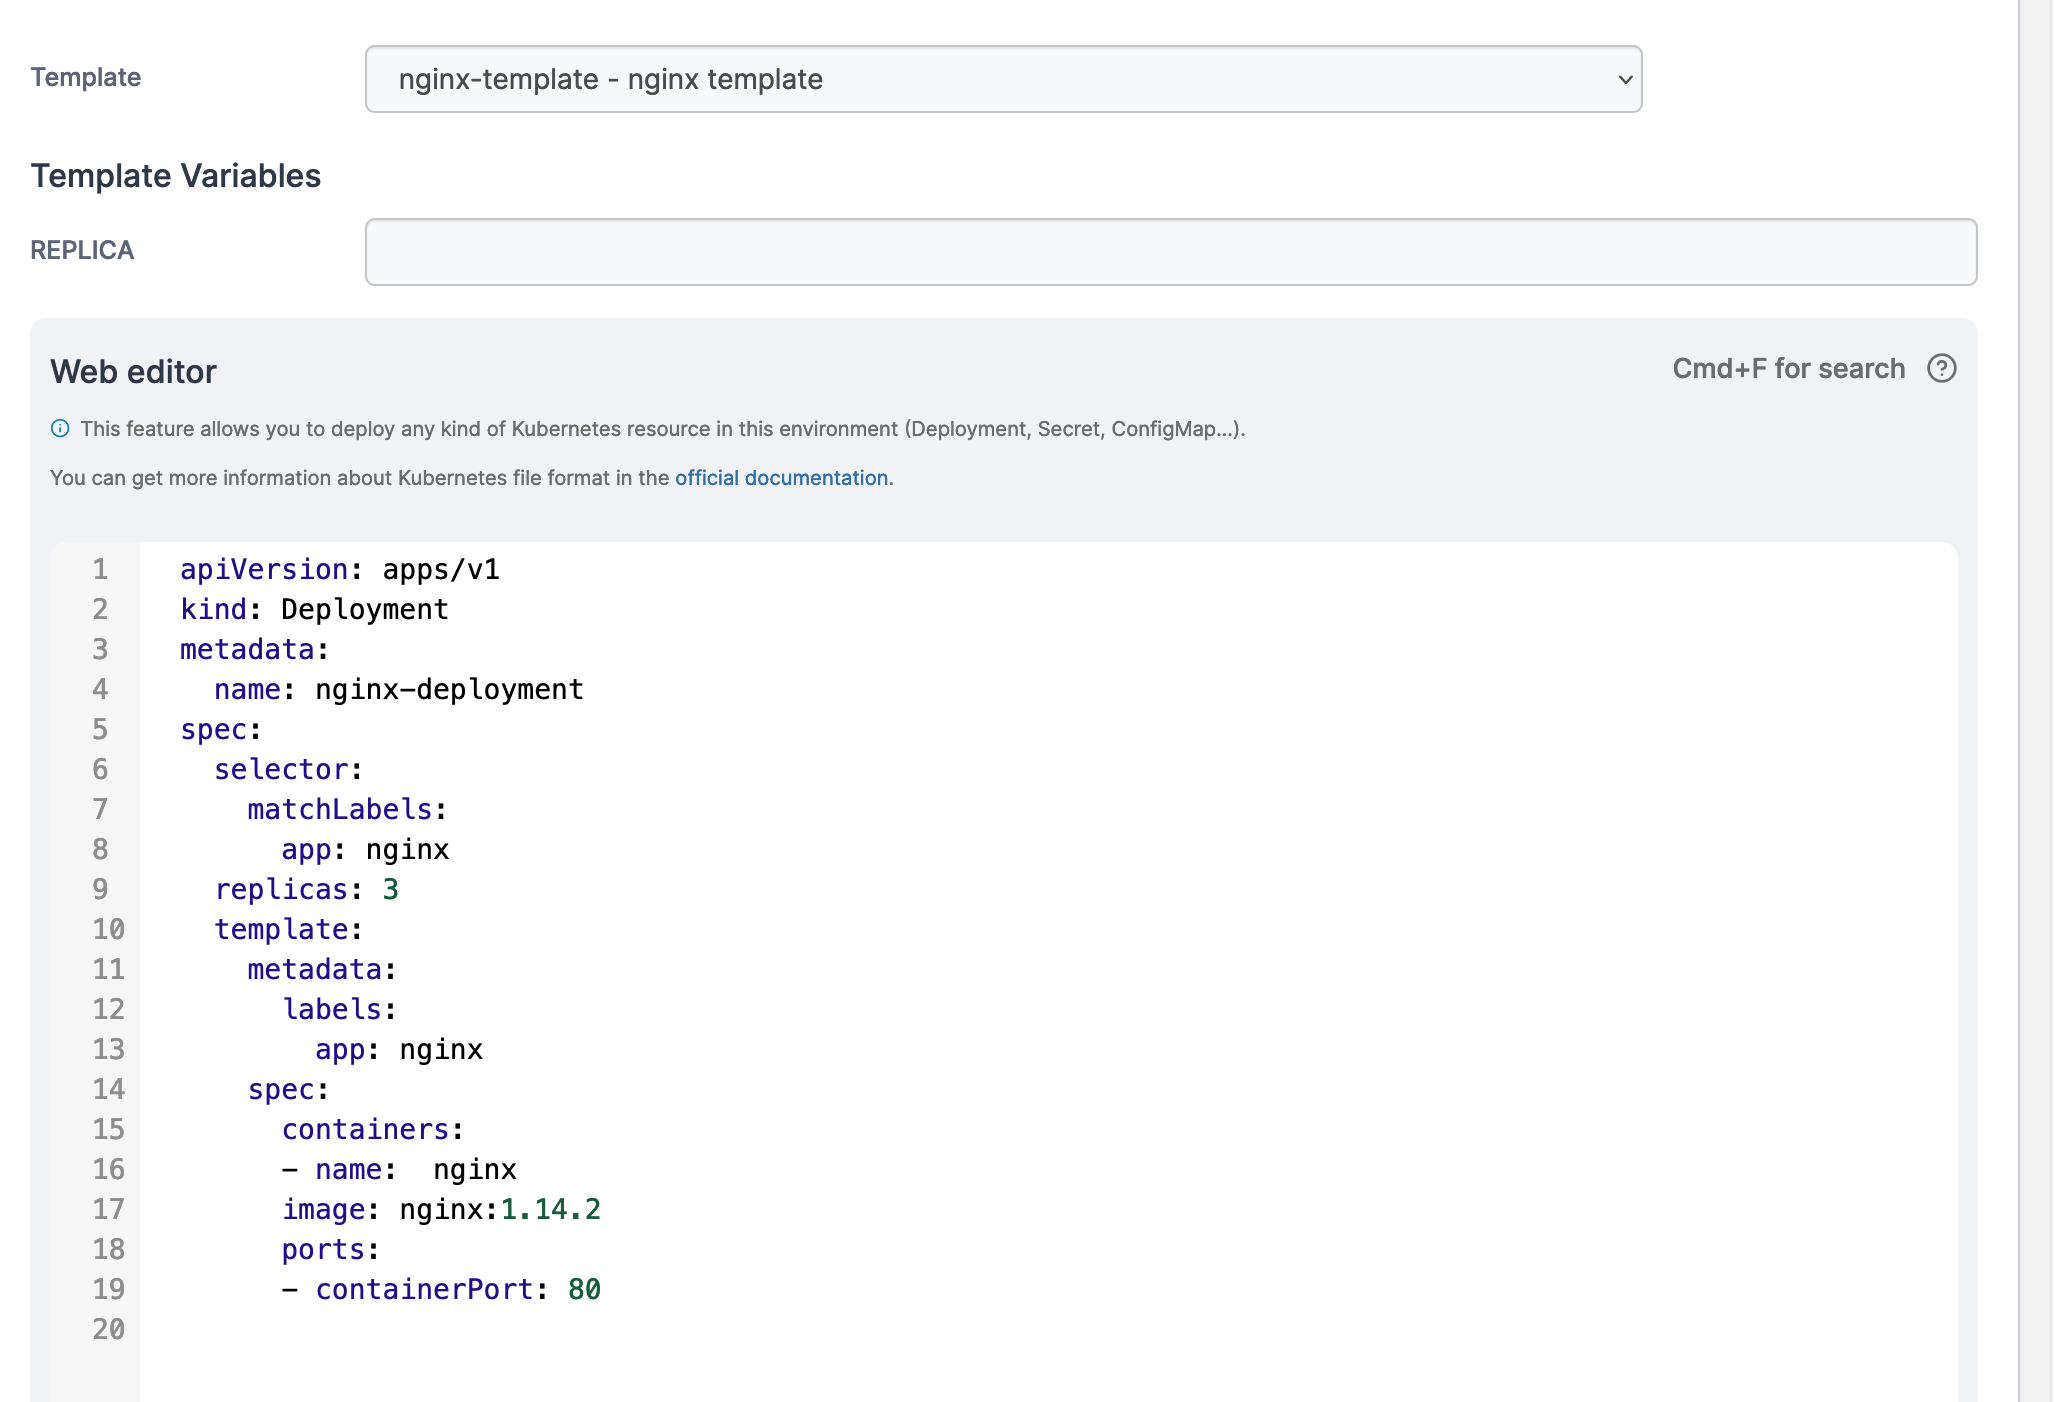Open the official documentation link
The width and height of the screenshot is (2054, 1402).
781,478
